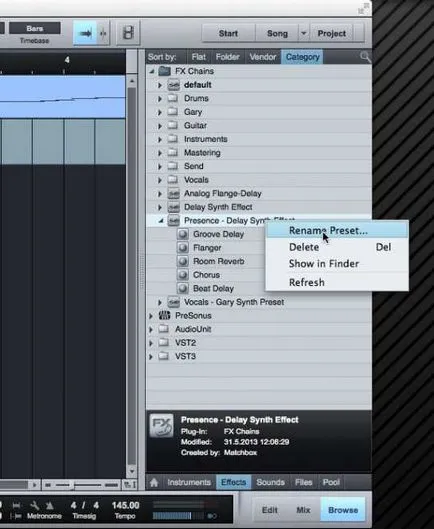Sort browser by Vendor
The image size is (434, 529).
tap(263, 57)
